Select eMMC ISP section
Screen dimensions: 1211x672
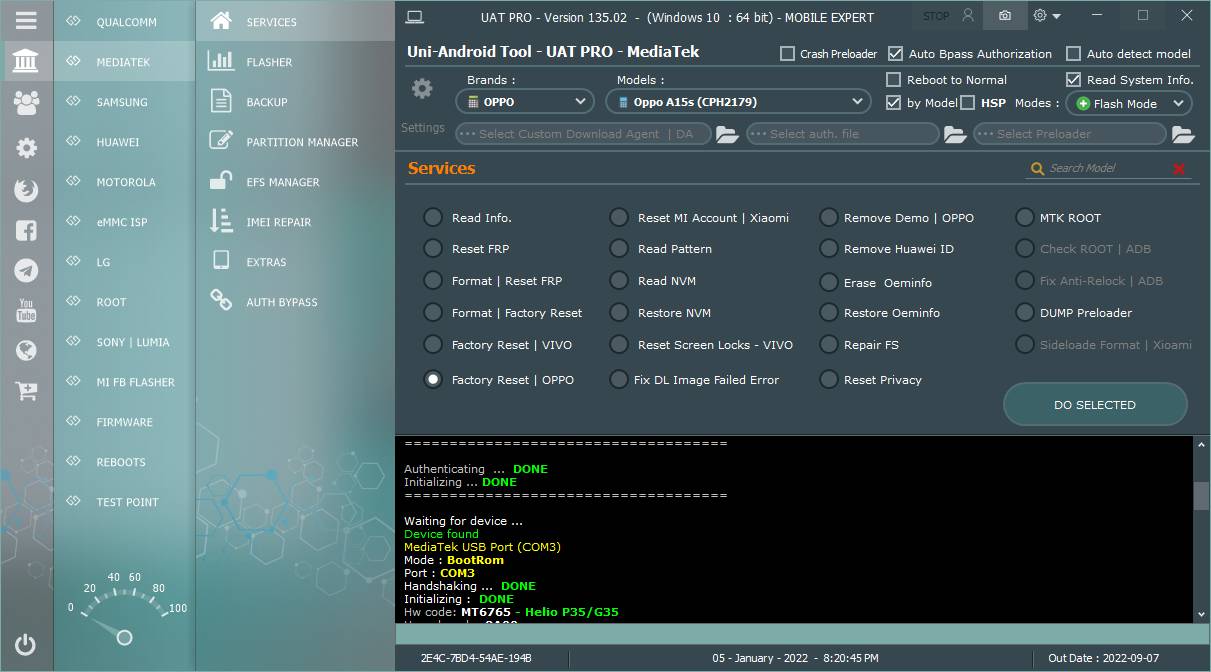(124, 222)
